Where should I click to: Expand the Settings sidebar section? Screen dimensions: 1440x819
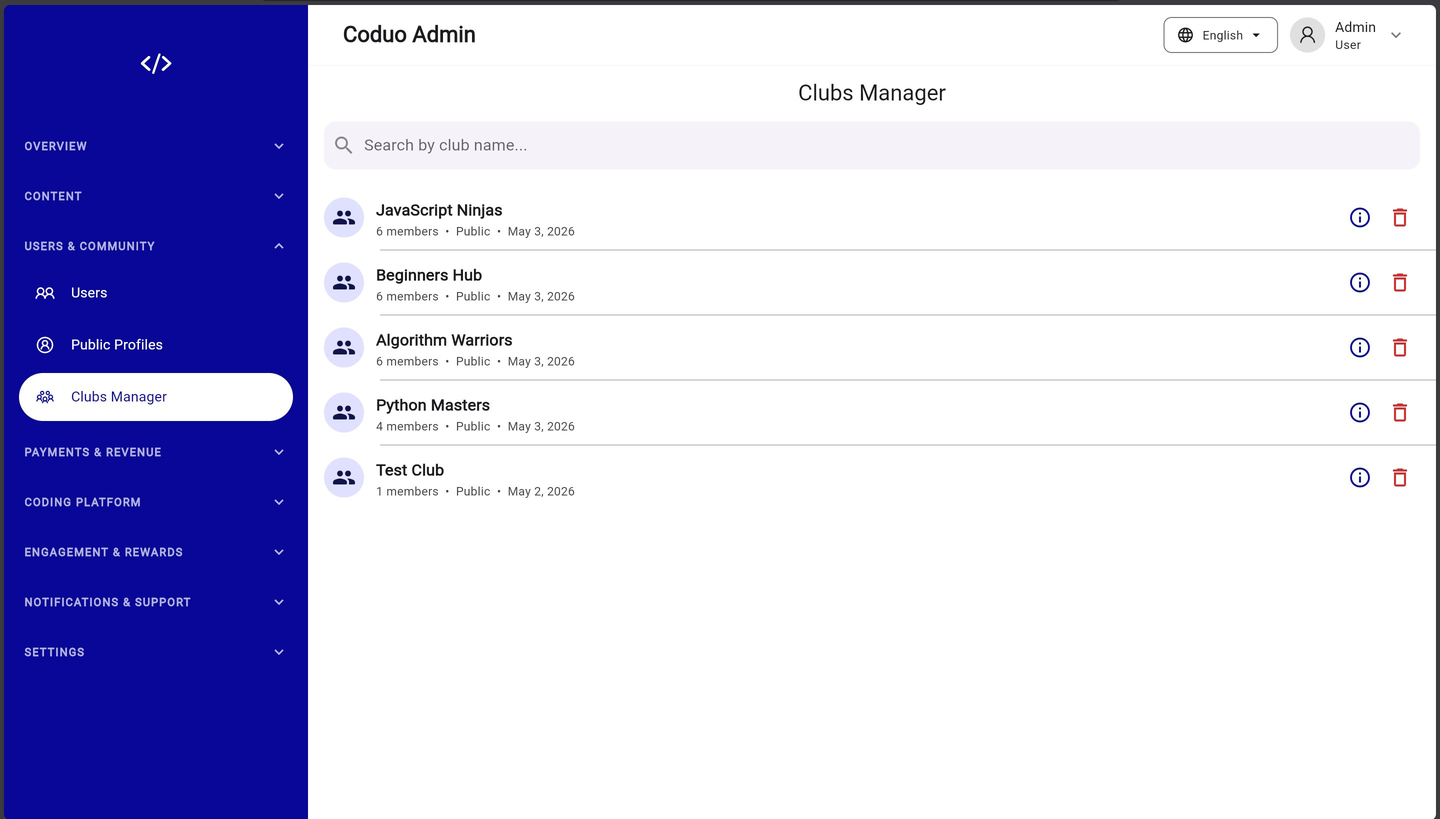click(155, 652)
